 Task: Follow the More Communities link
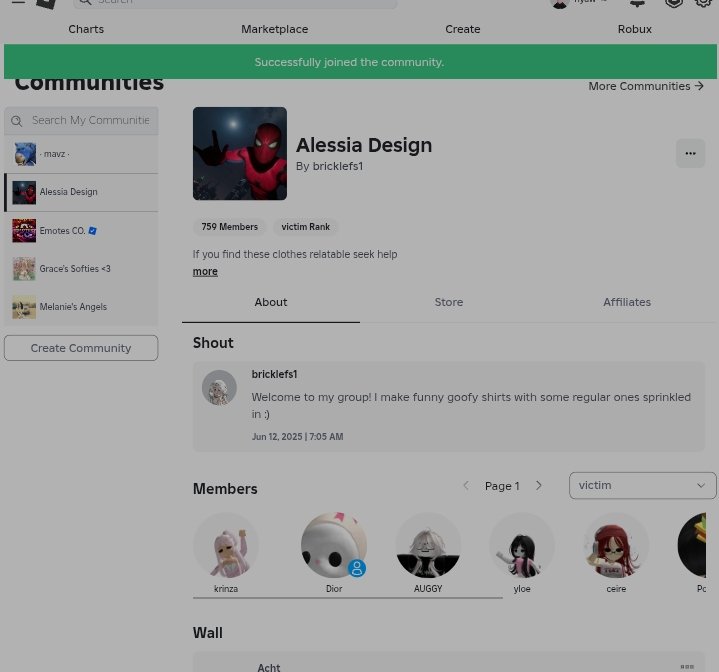pyautogui.click(x=646, y=86)
